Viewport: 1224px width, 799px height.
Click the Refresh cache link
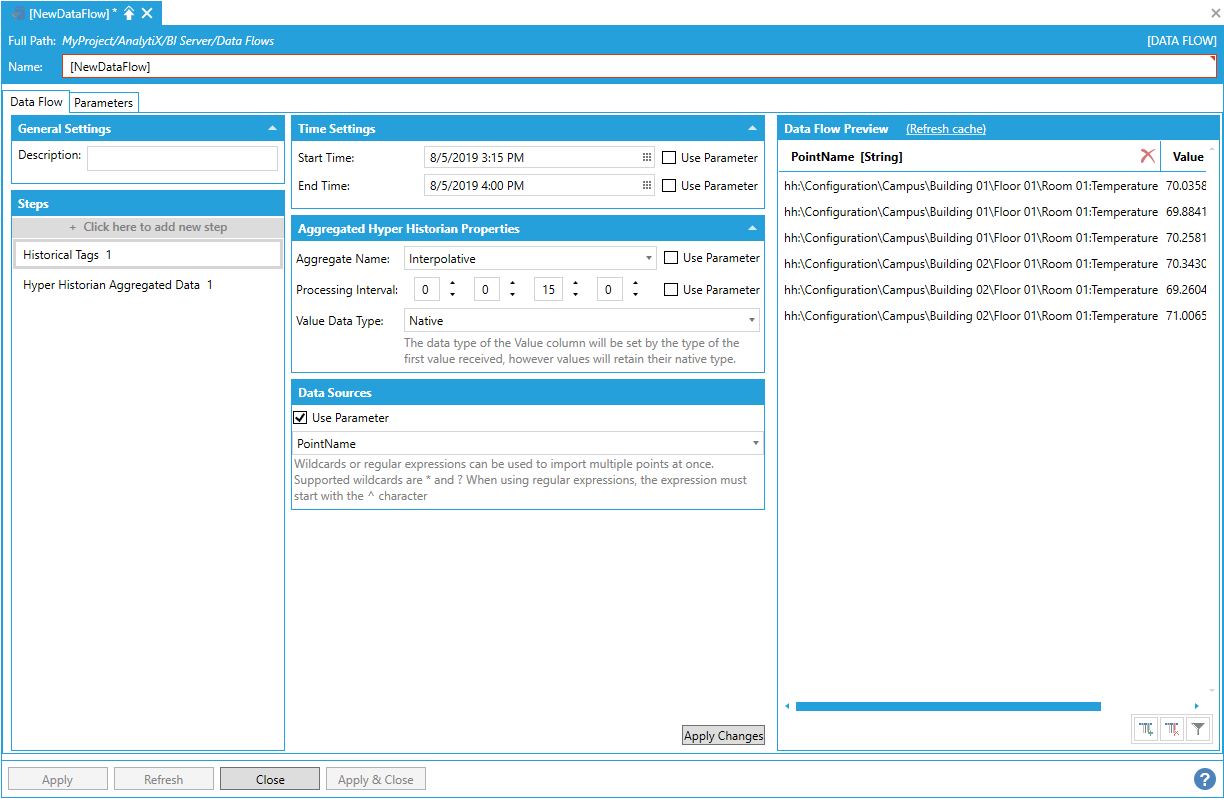coord(945,129)
